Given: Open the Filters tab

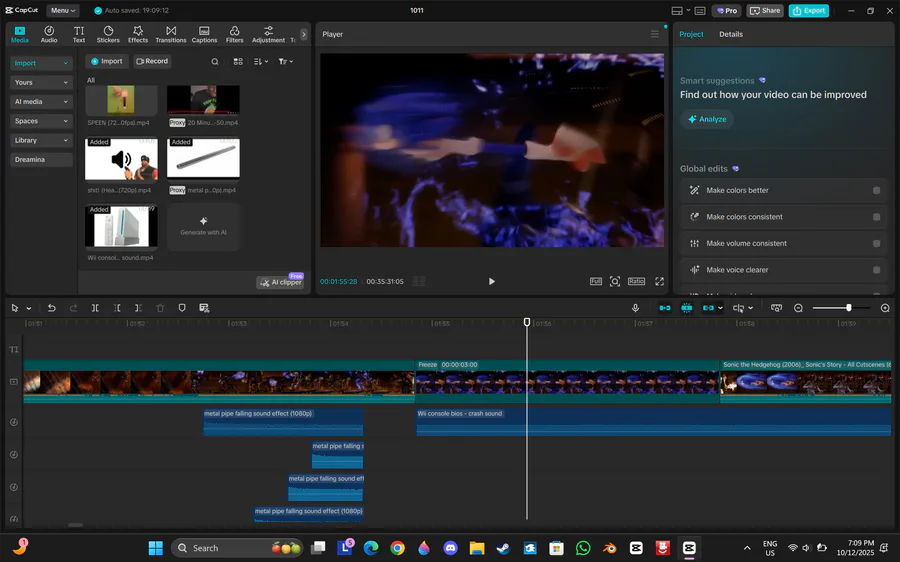Looking at the screenshot, I should tap(234, 34).
